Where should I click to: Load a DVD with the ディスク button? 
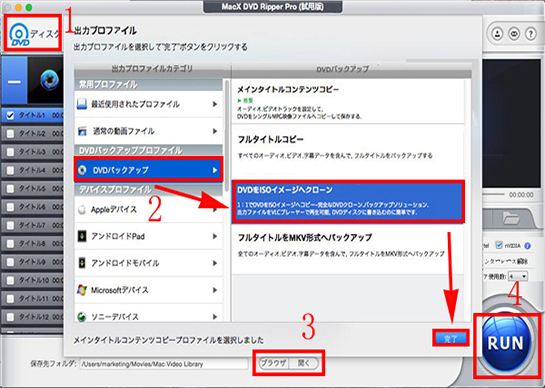34,33
